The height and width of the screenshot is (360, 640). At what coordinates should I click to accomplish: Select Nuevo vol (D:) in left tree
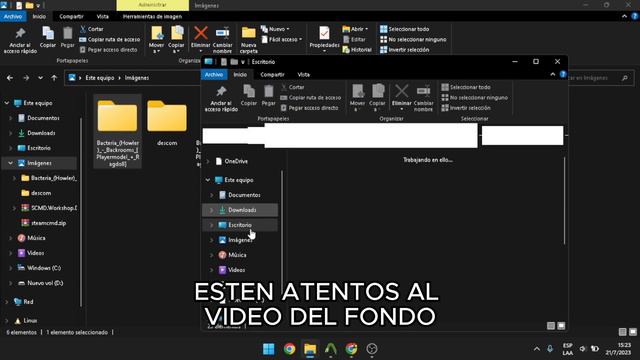click(45, 283)
